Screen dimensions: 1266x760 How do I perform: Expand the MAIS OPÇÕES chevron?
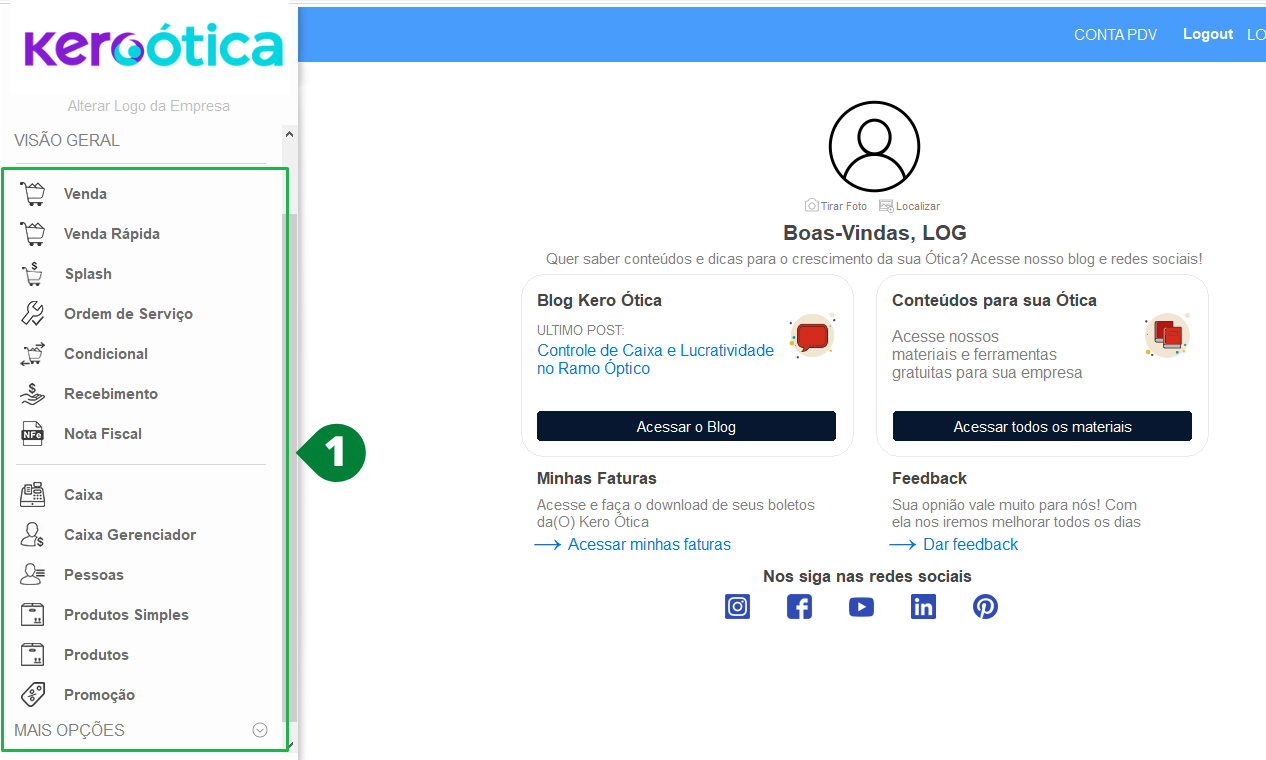(x=260, y=730)
